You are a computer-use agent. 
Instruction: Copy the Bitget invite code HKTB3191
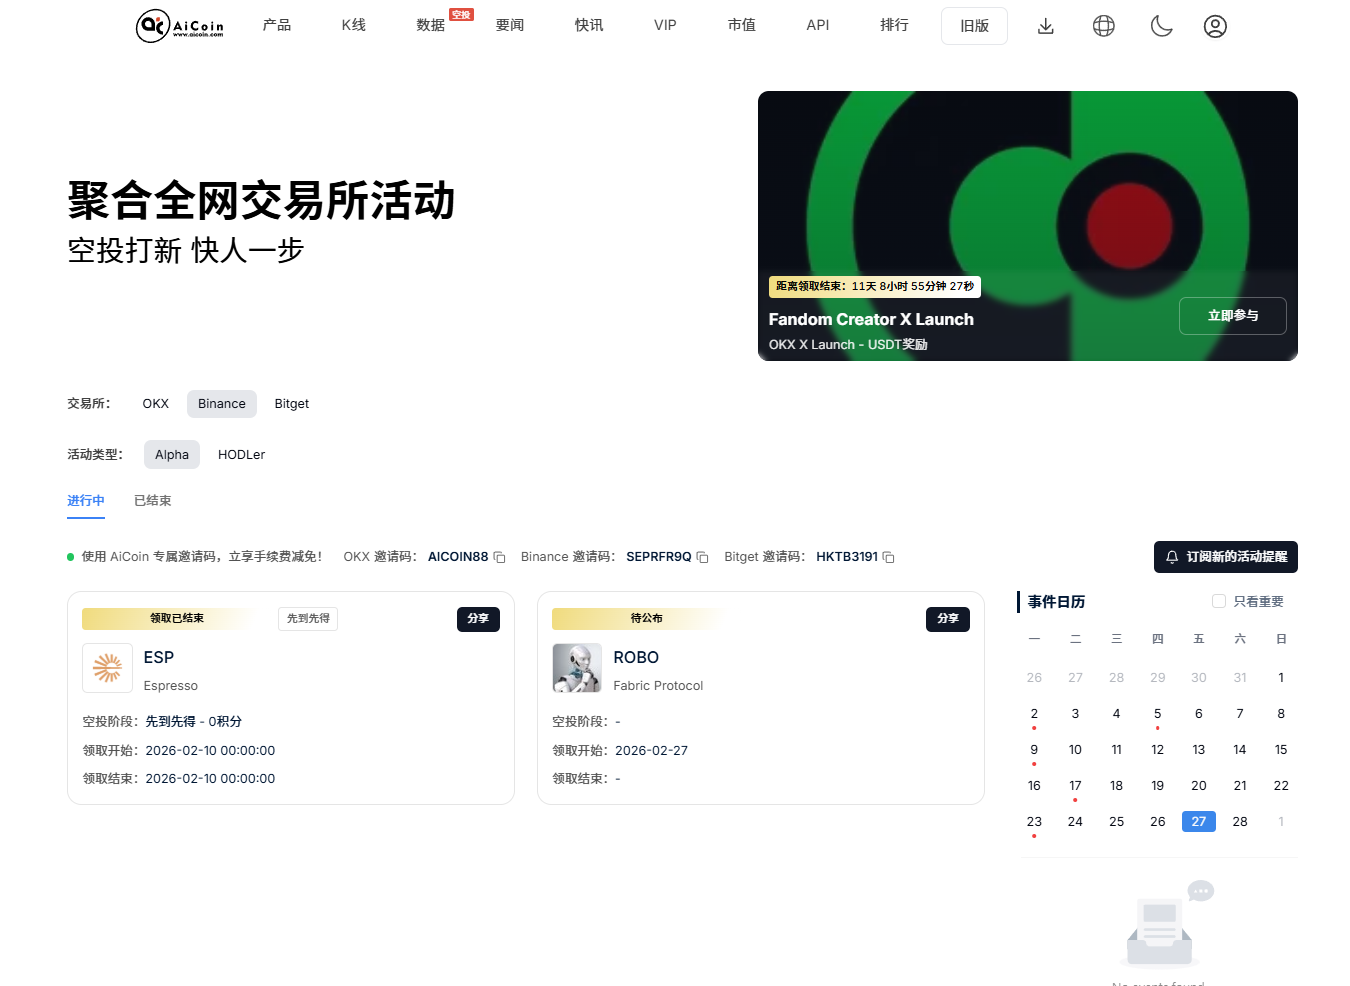pos(888,557)
